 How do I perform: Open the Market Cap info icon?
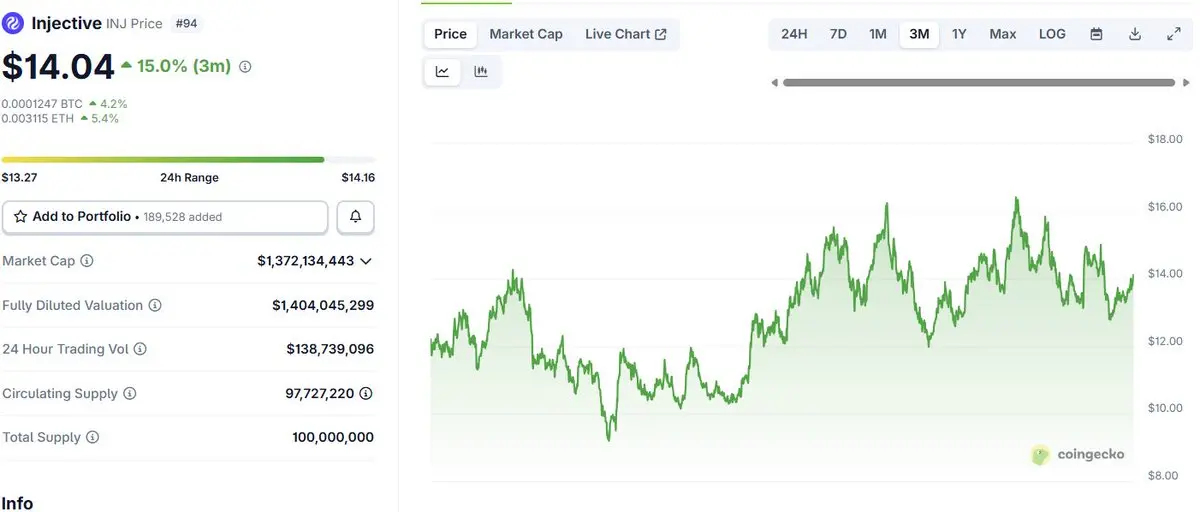point(87,261)
